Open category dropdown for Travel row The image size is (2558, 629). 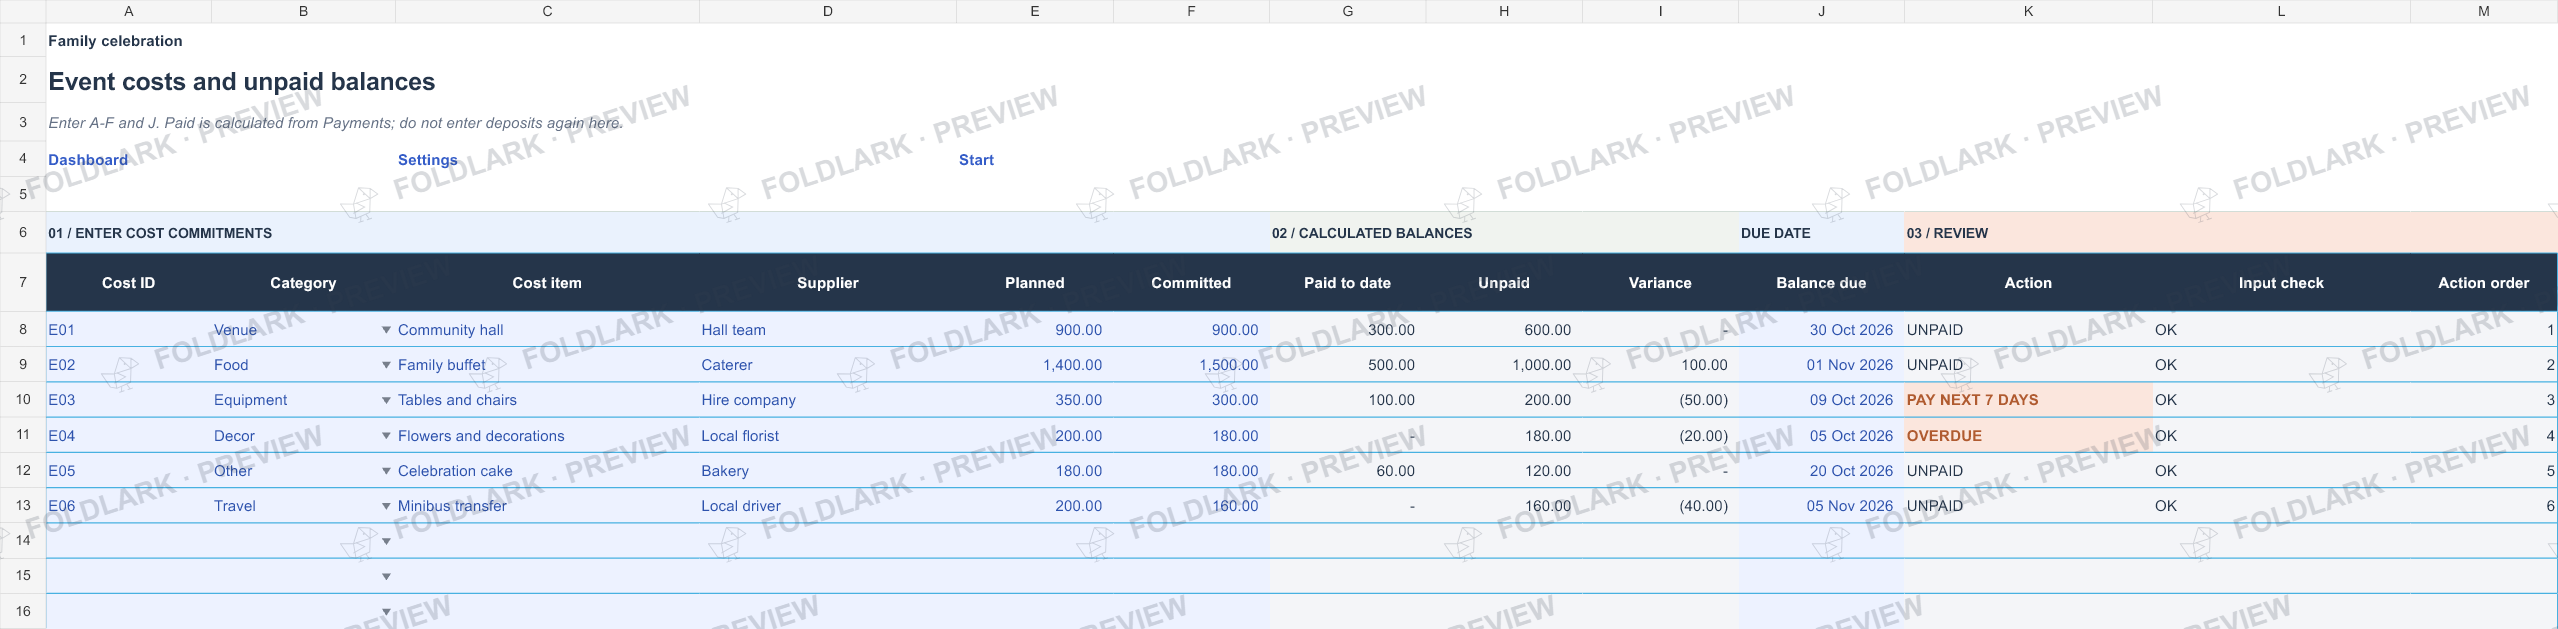386,506
